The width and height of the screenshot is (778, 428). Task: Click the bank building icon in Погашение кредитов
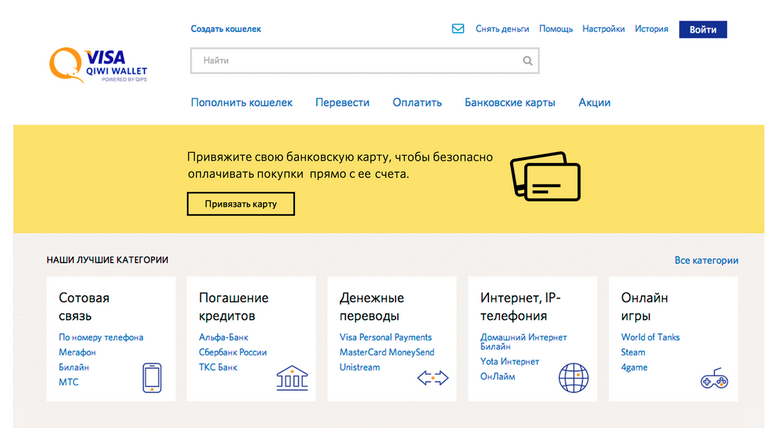[292, 378]
